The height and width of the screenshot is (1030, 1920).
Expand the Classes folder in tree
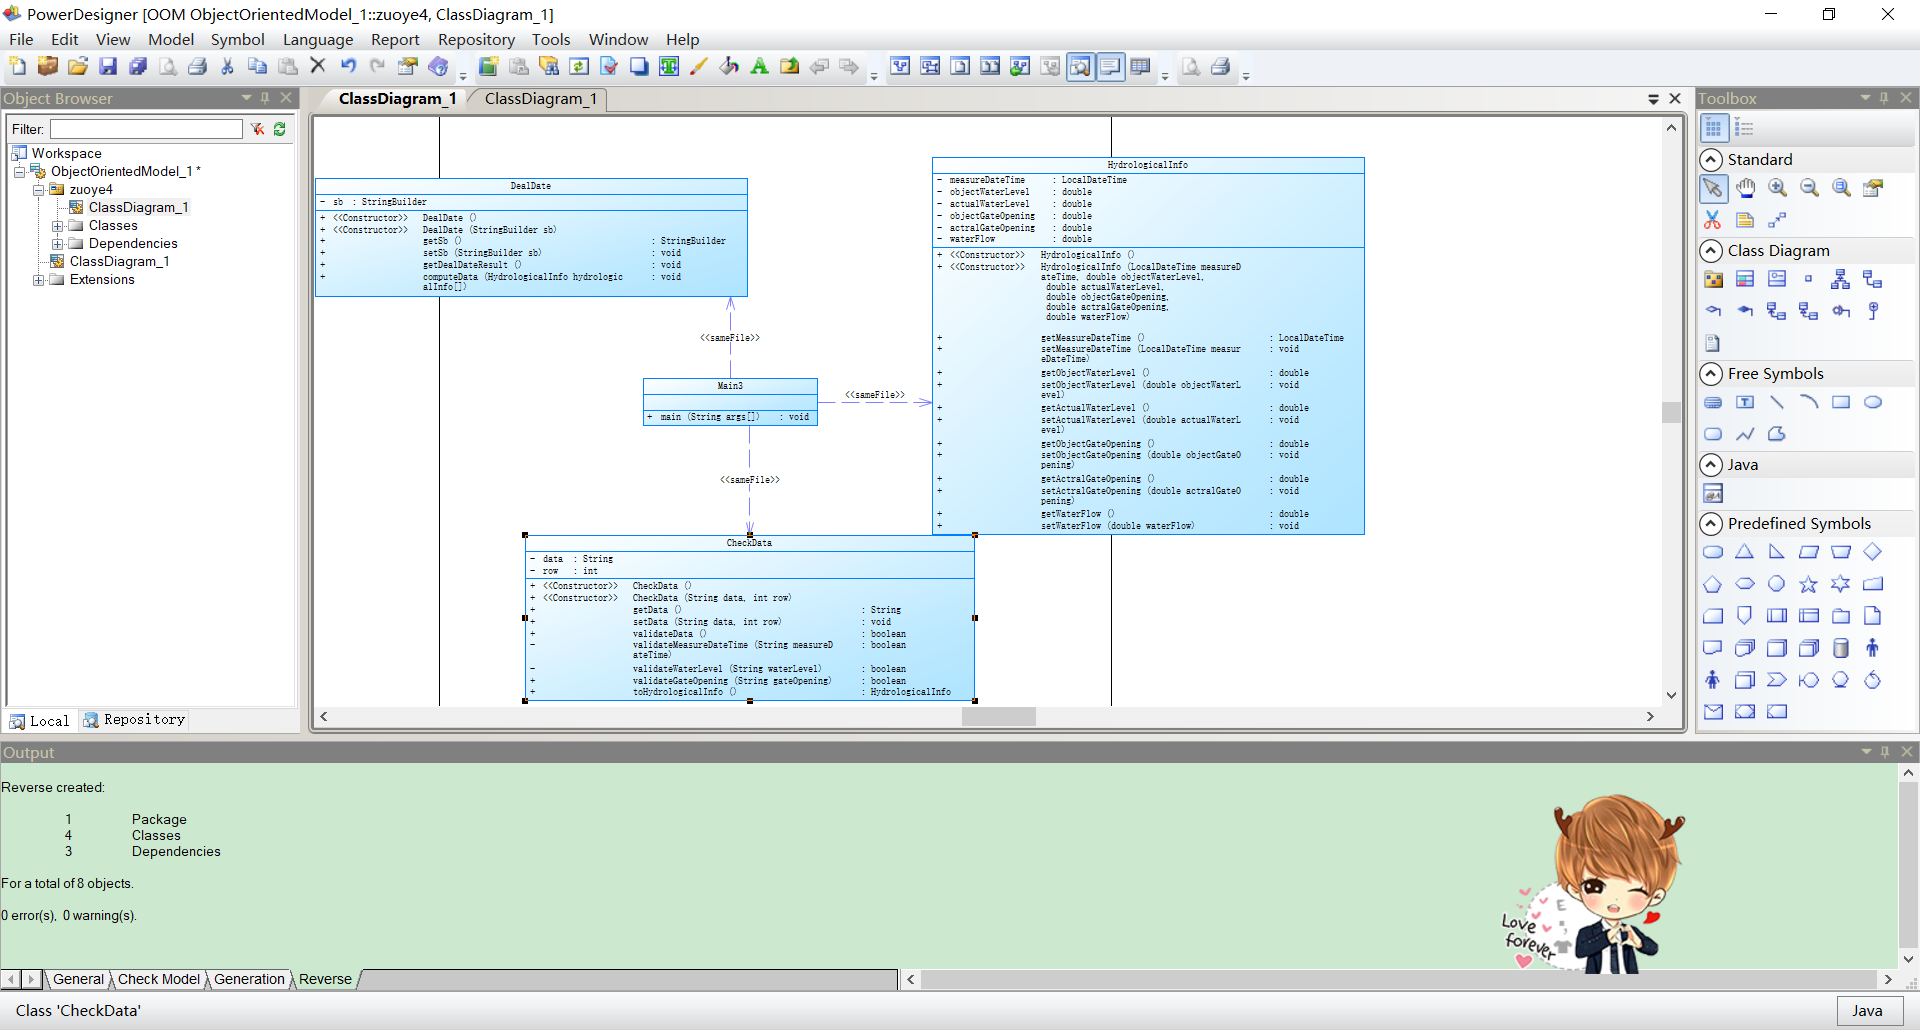click(x=58, y=226)
